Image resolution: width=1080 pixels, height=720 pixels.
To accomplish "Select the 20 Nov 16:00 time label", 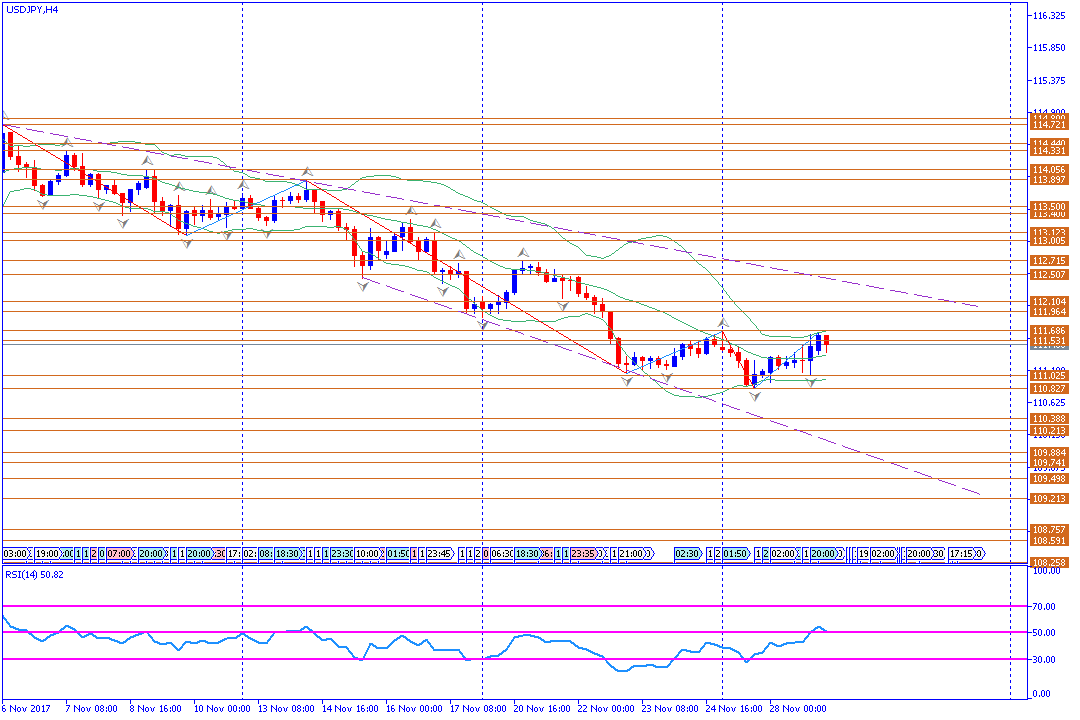I will (x=542, y=709).
